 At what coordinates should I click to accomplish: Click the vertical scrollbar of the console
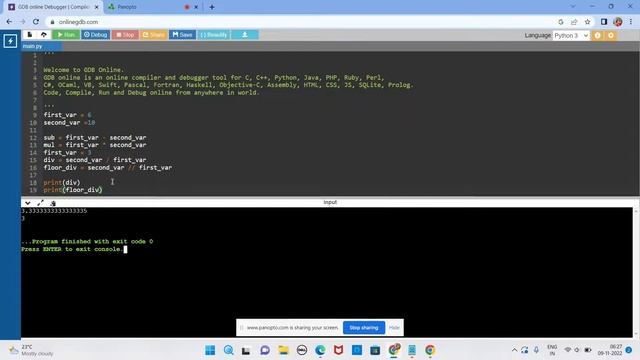click(636, 273)
